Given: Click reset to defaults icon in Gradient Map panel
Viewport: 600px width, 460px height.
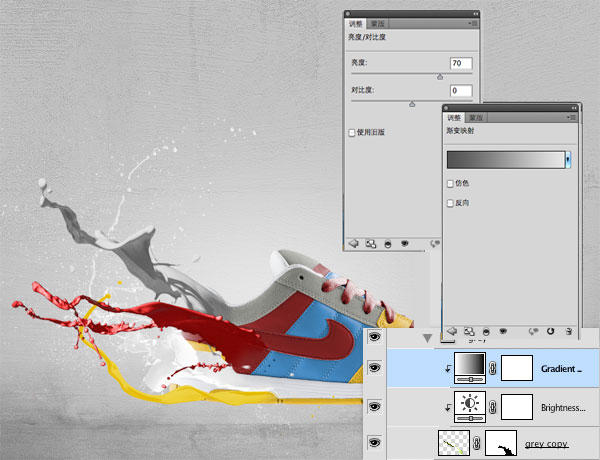Looking at the screenshot, I should [550, 331].
